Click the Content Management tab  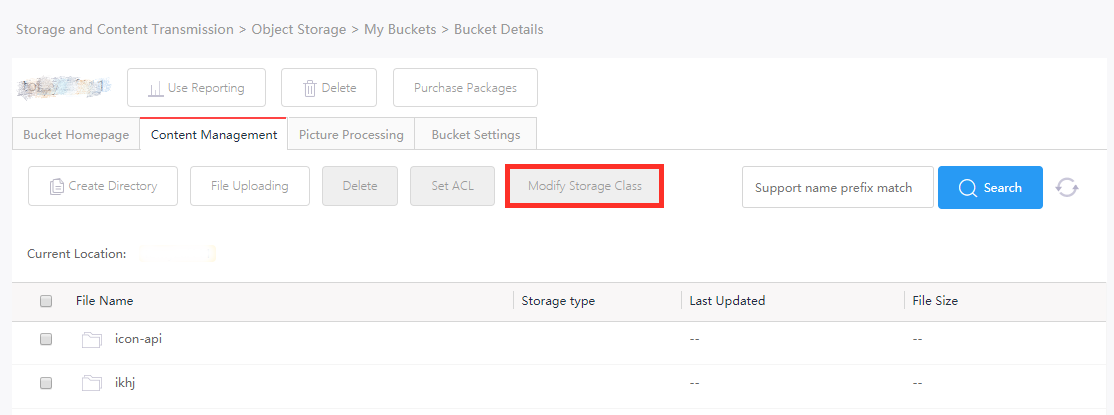pos(214,134)
